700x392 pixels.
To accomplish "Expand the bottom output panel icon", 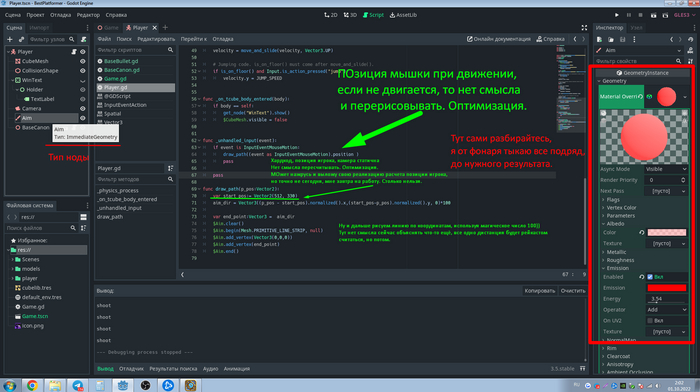I will (x=583, y=369).
